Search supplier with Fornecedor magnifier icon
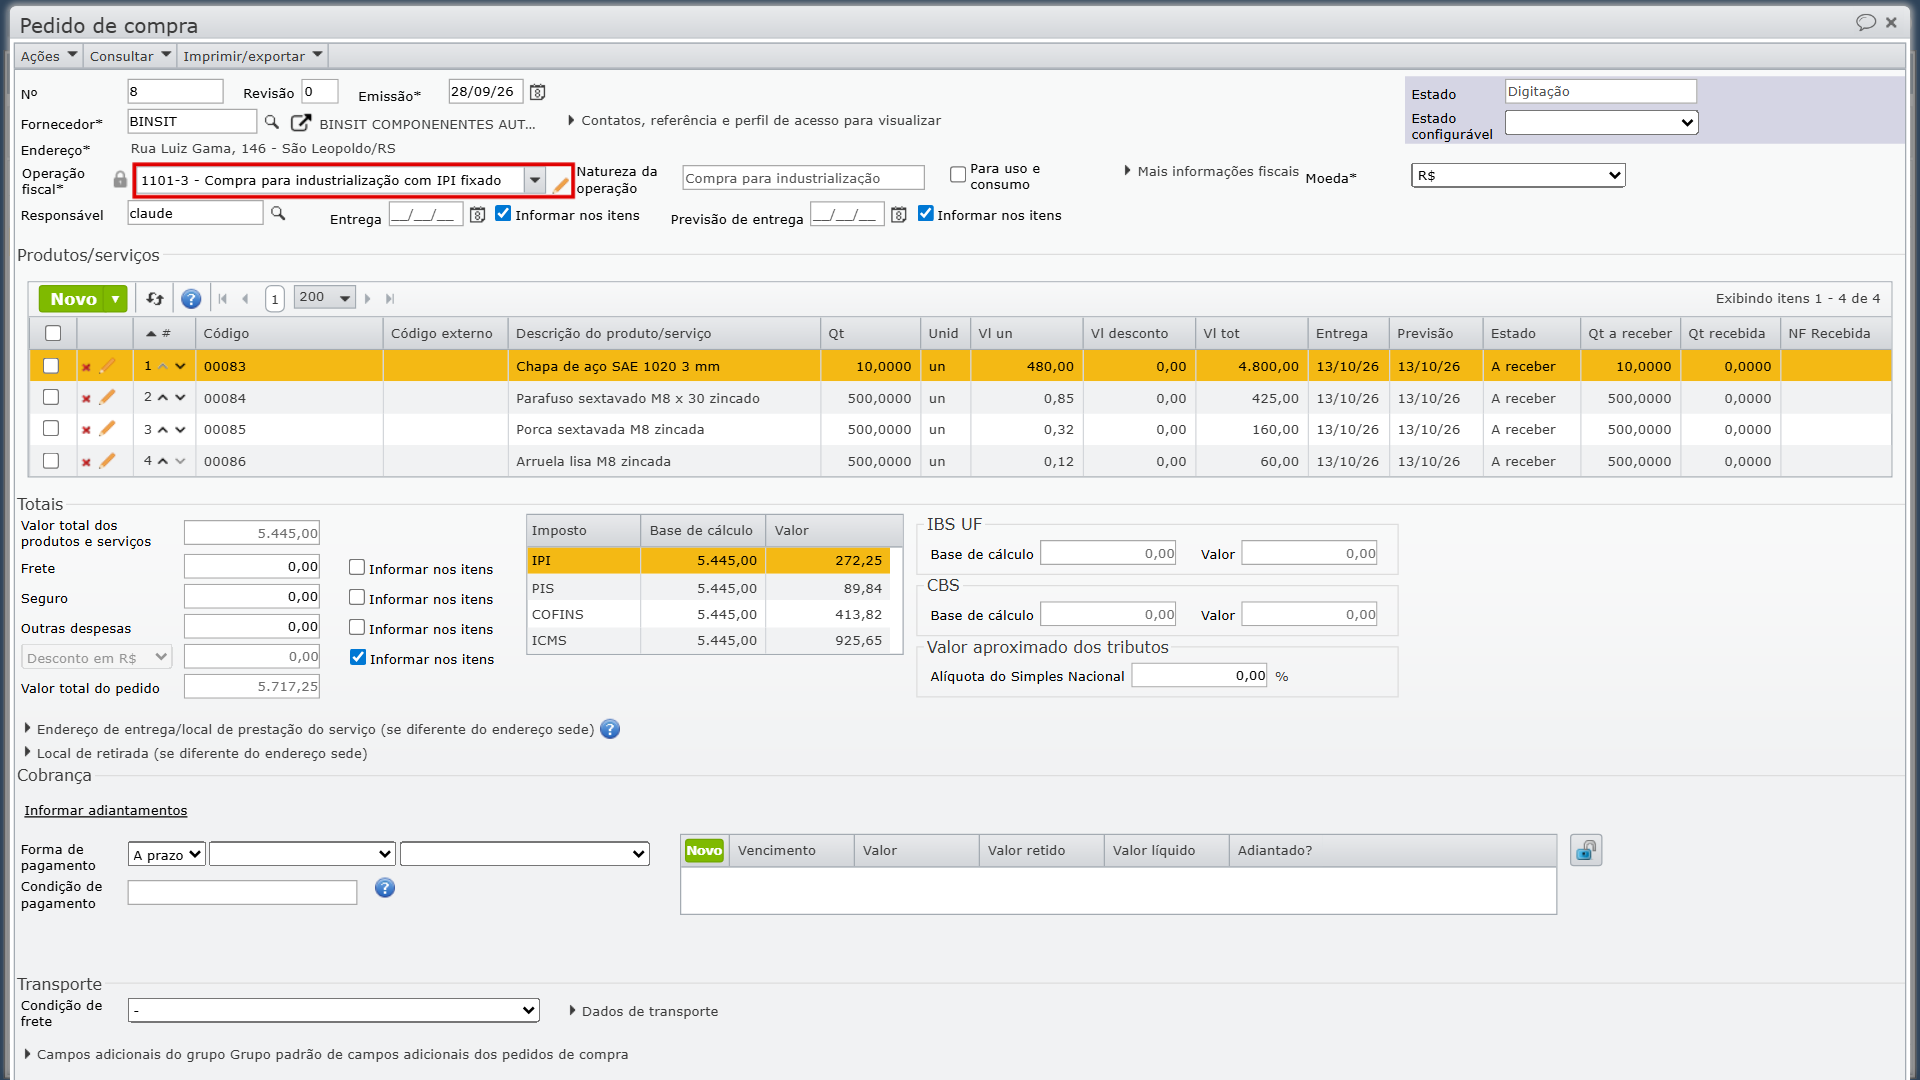Image resolution: width=1920 pixels, height=1080 pixels. coord(271,122)
